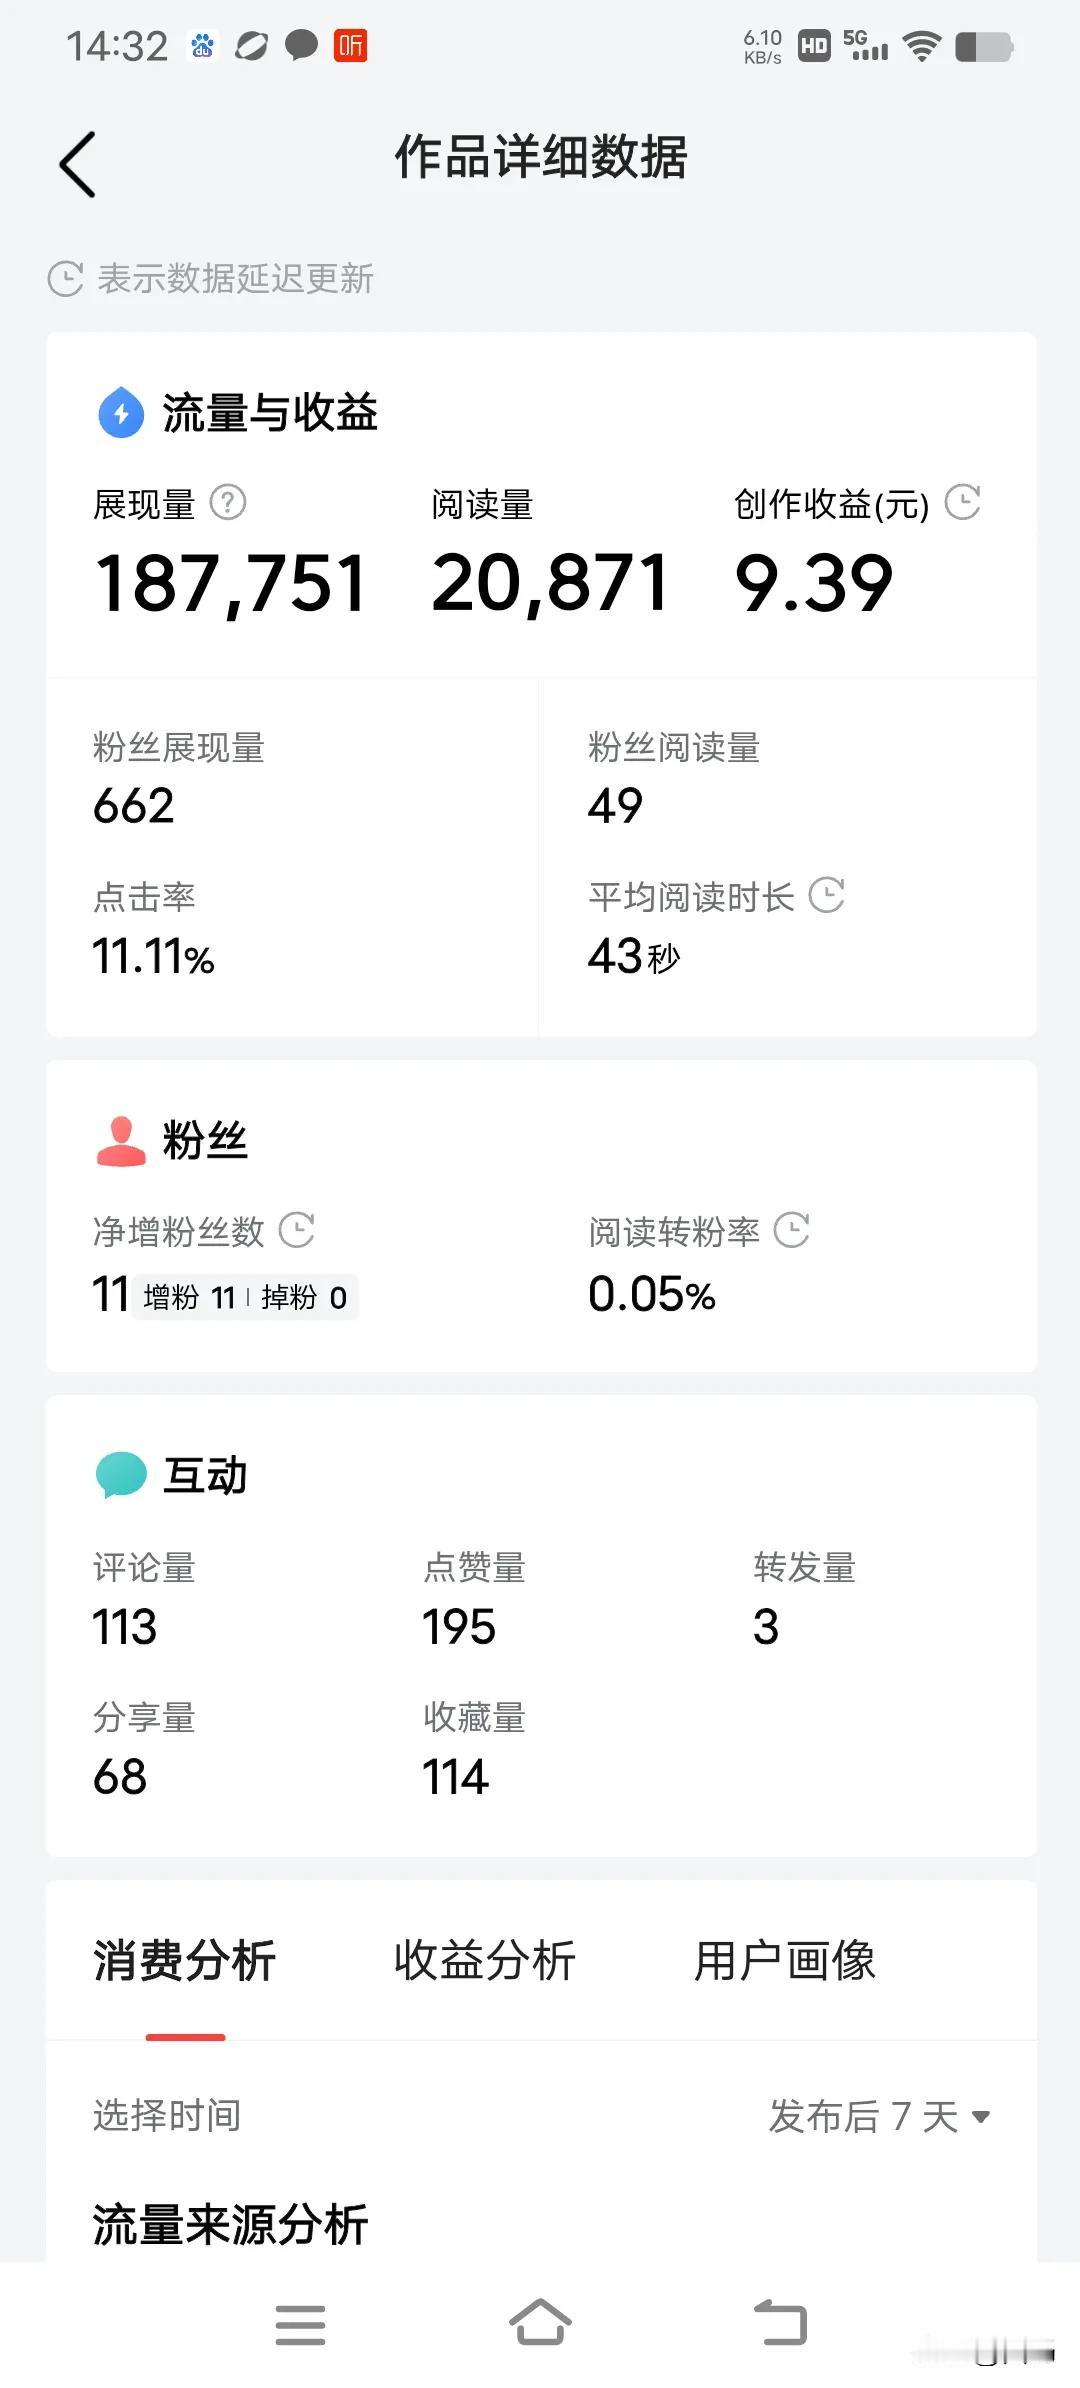Tap the 评论量 count 113
Screen dimensions: 1080x2388
pyautogui.click(x=125, y=1627)
